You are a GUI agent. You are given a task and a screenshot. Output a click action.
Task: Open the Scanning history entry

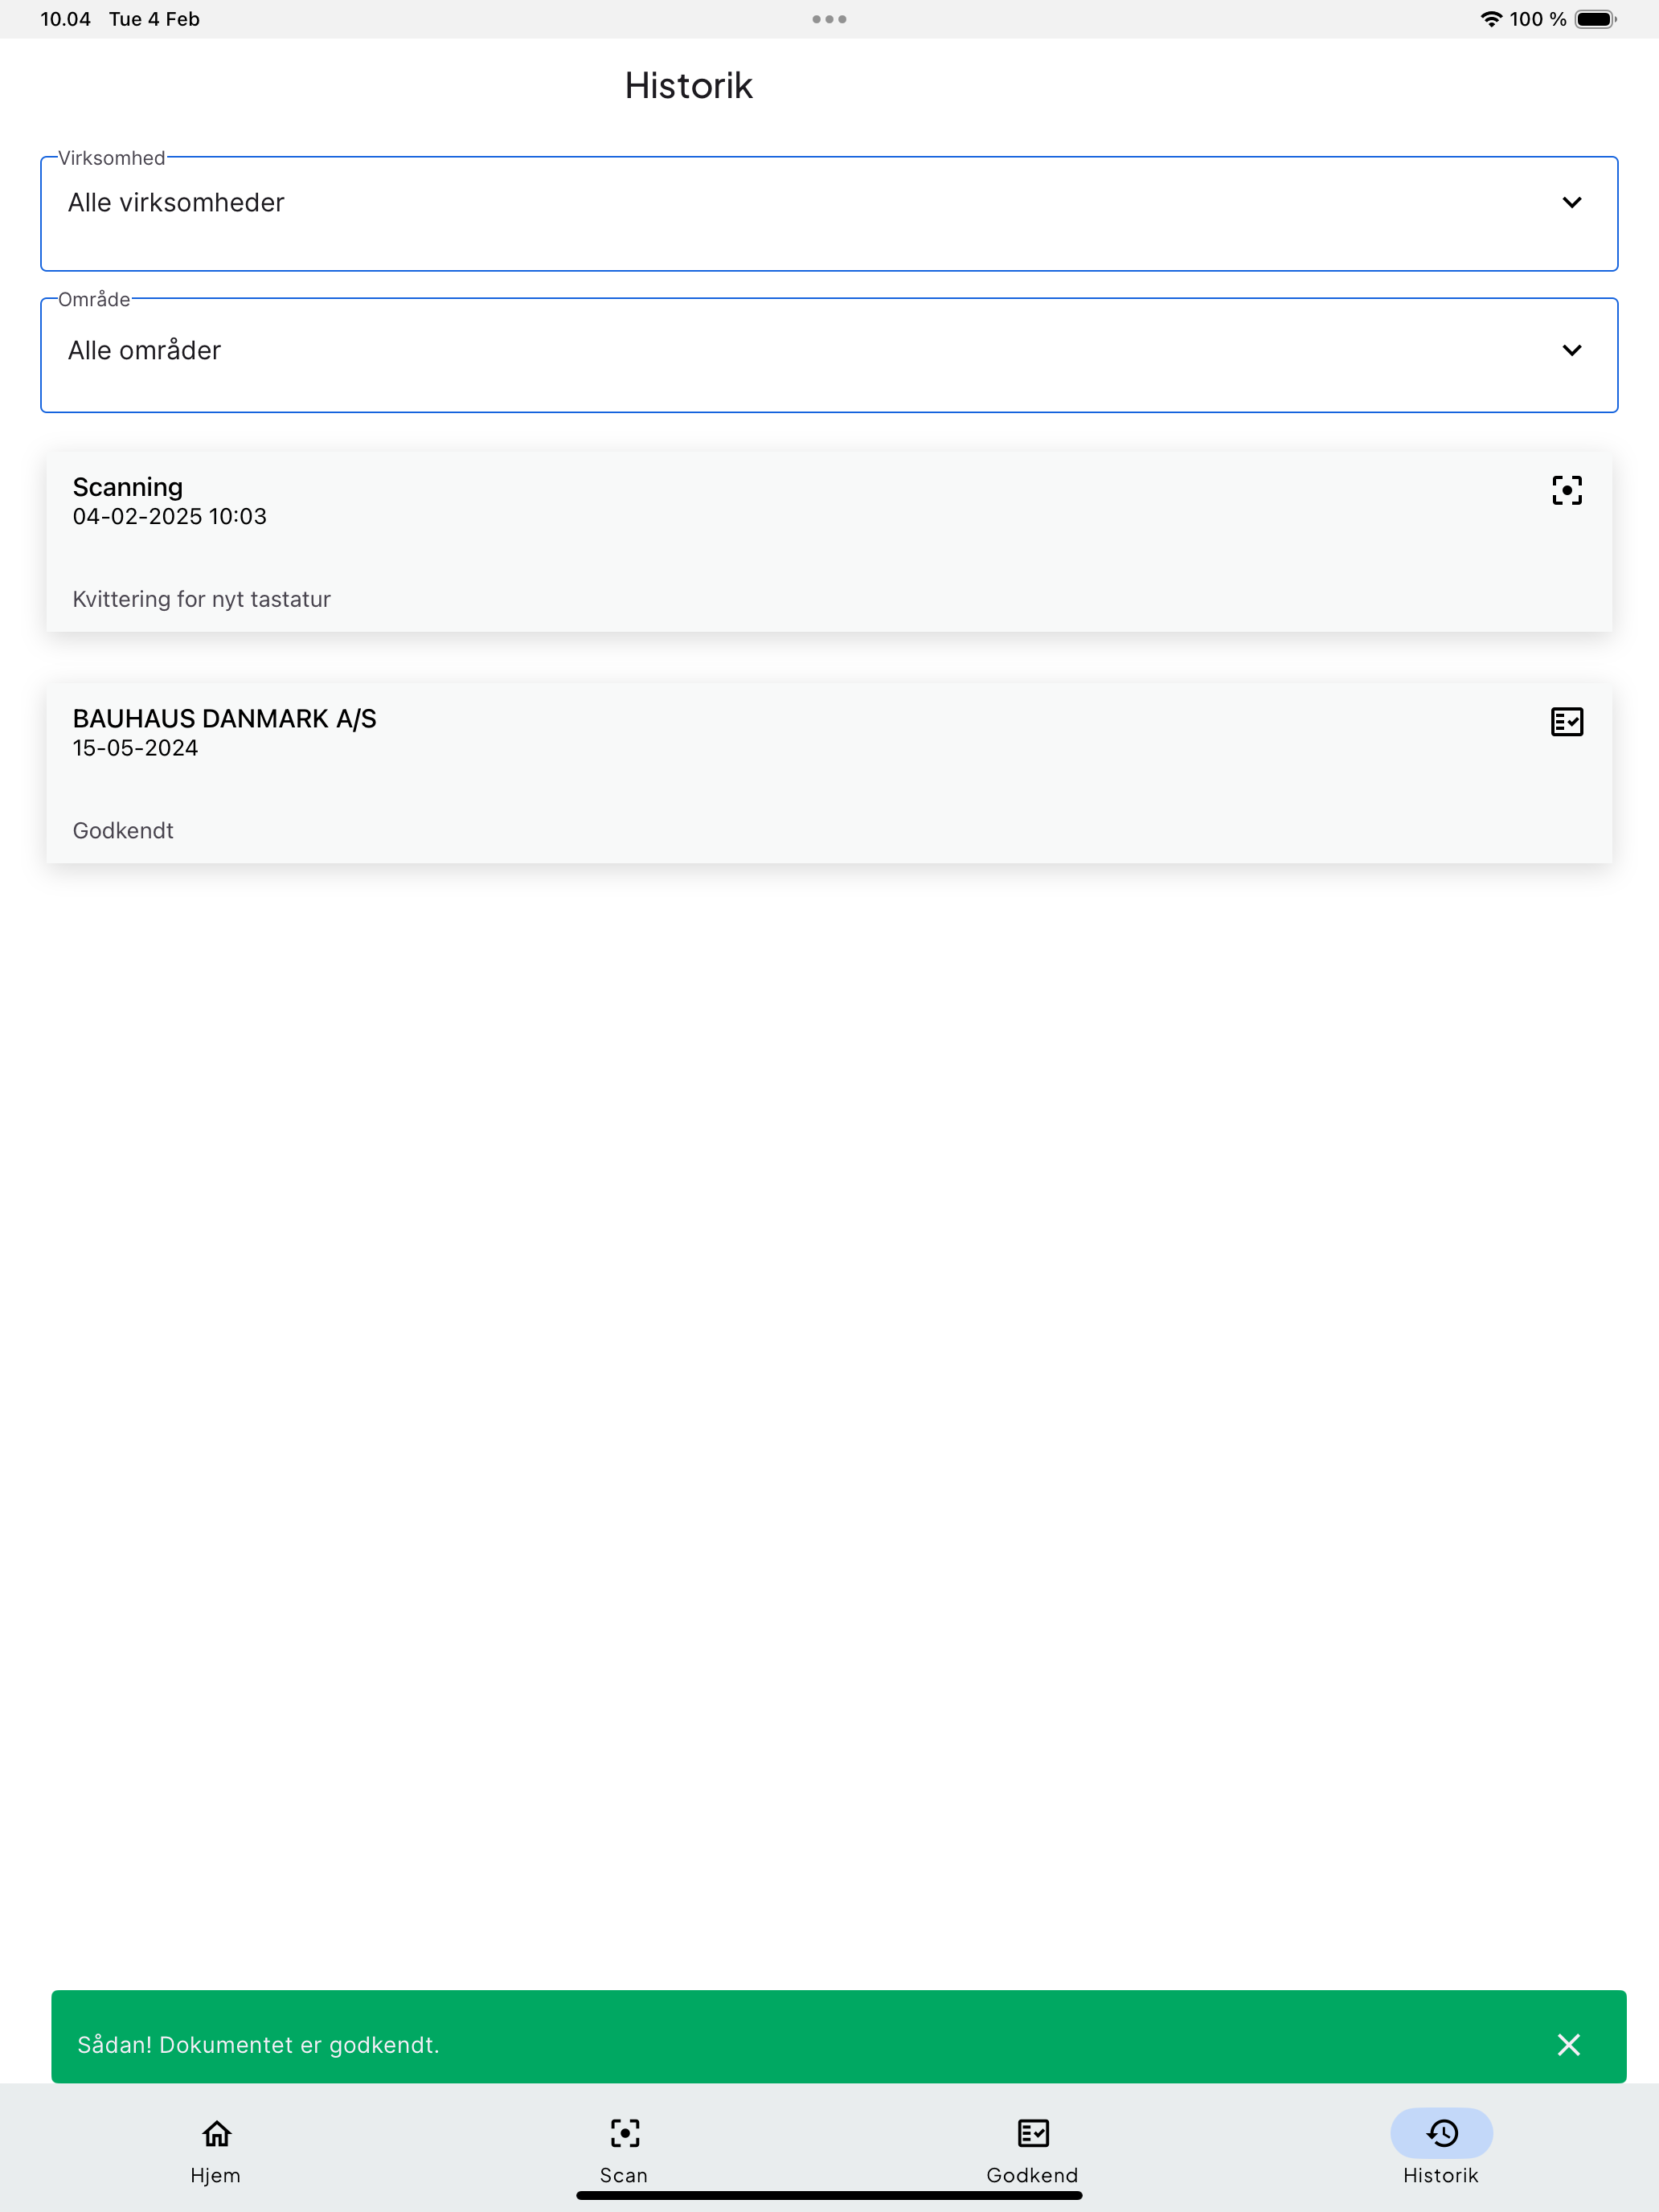coord(829,541)
